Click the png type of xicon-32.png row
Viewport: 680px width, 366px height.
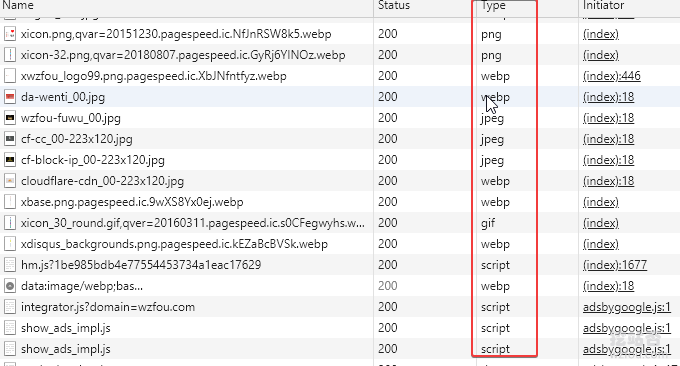[x=491, y=56]
